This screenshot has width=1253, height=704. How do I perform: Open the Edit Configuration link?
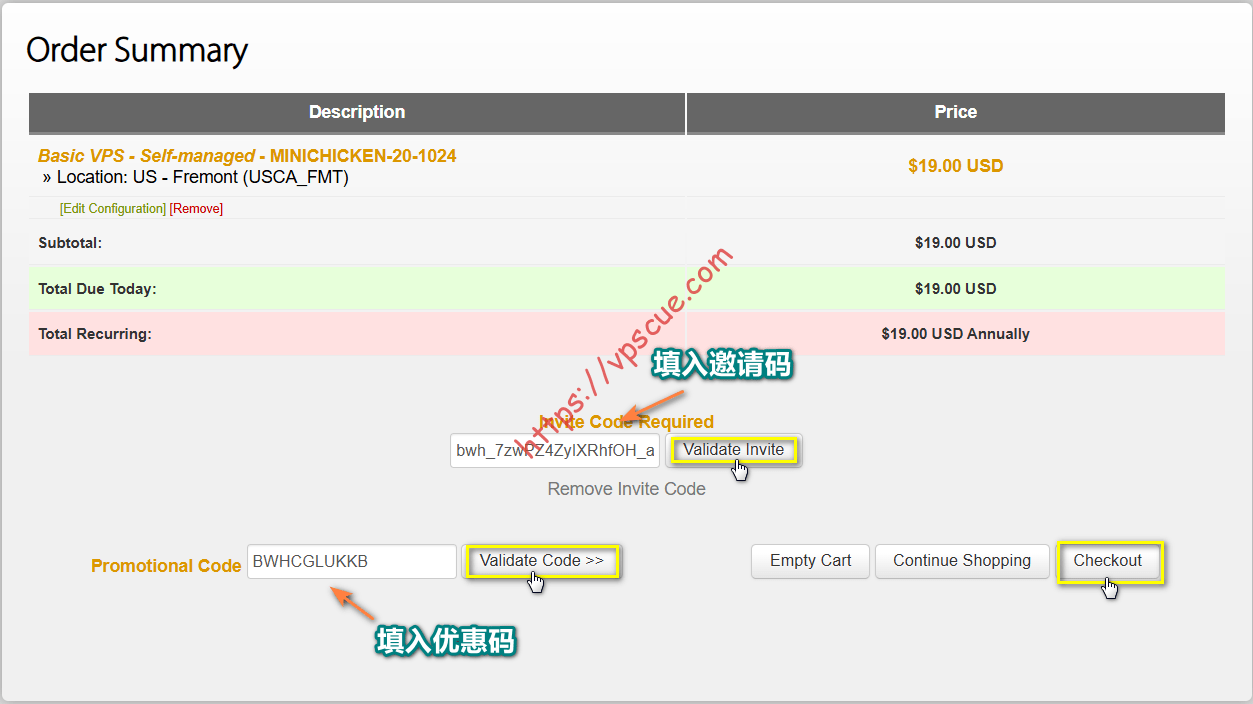coord(113,209)
